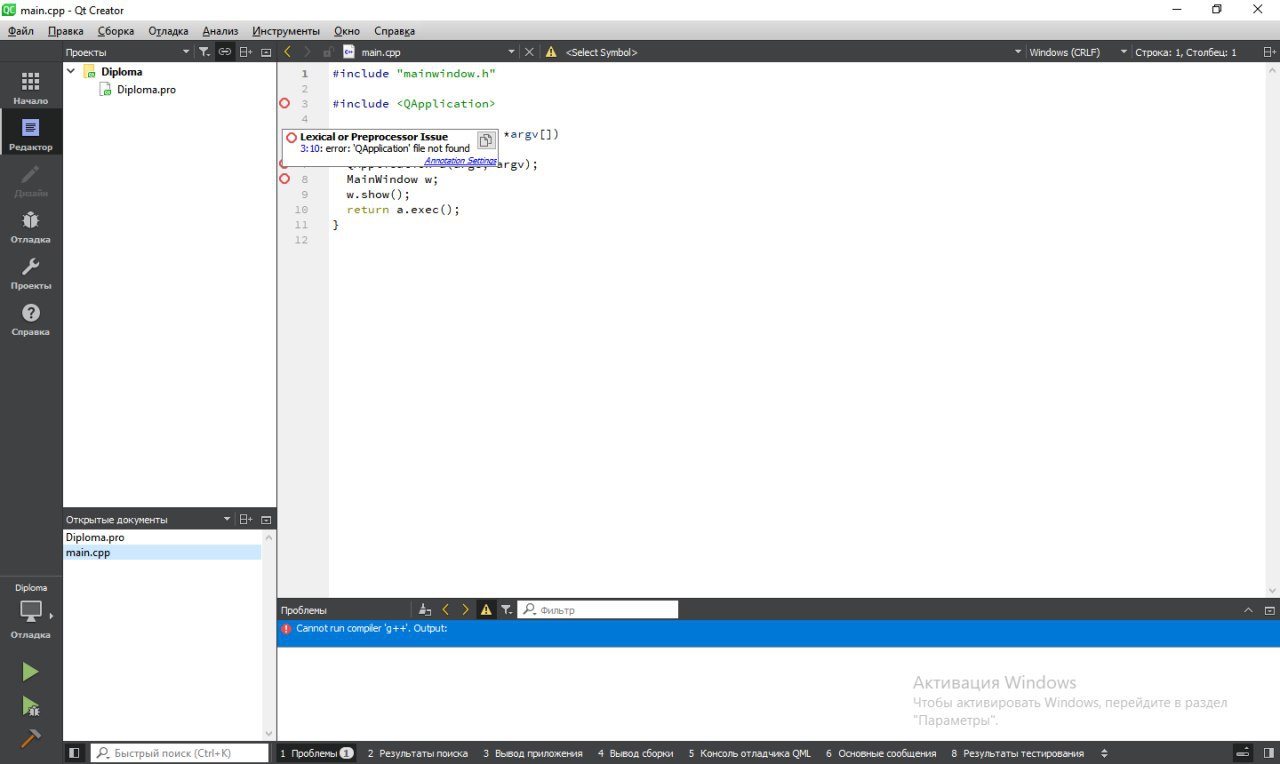Open Консоль отладчика QML pane
This screenshot has height=764, width=1280.
[x=749, y=753]
